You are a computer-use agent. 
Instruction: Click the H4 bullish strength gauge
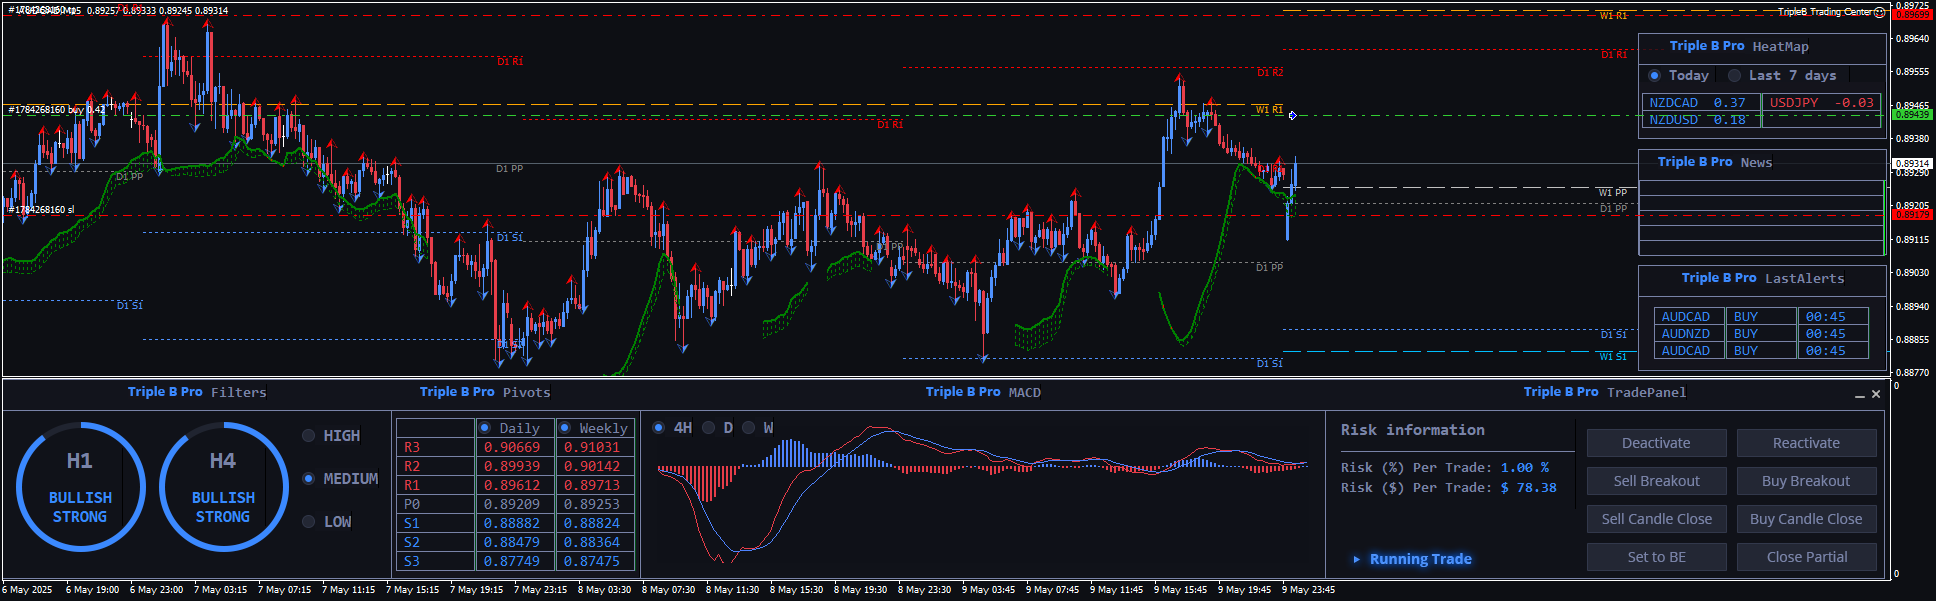point(223,487)
